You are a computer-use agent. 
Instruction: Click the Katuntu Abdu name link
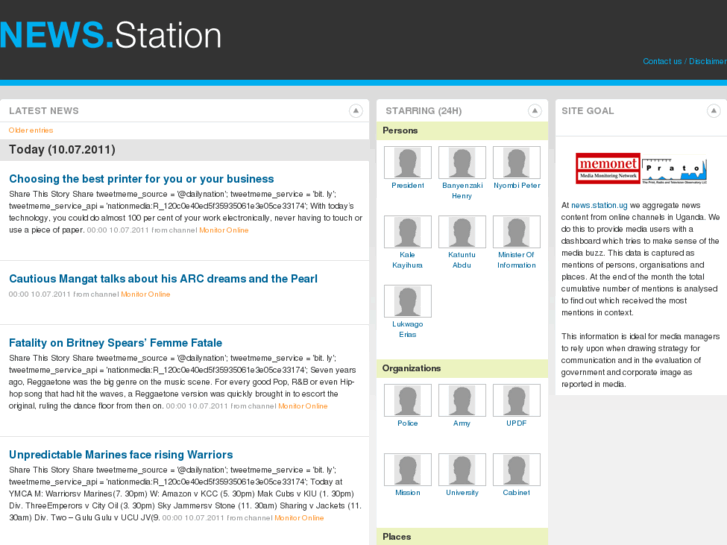click(462, 260)
